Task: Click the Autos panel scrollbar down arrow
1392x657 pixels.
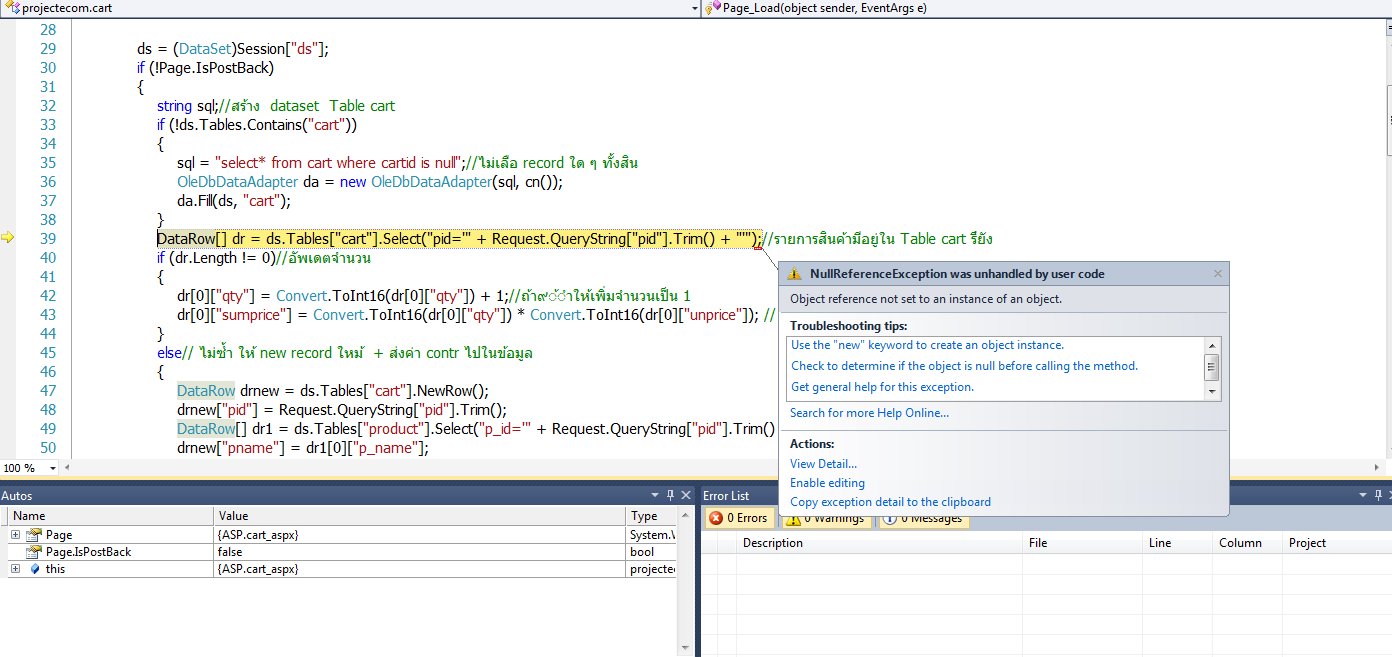Action: coord(685,650)
